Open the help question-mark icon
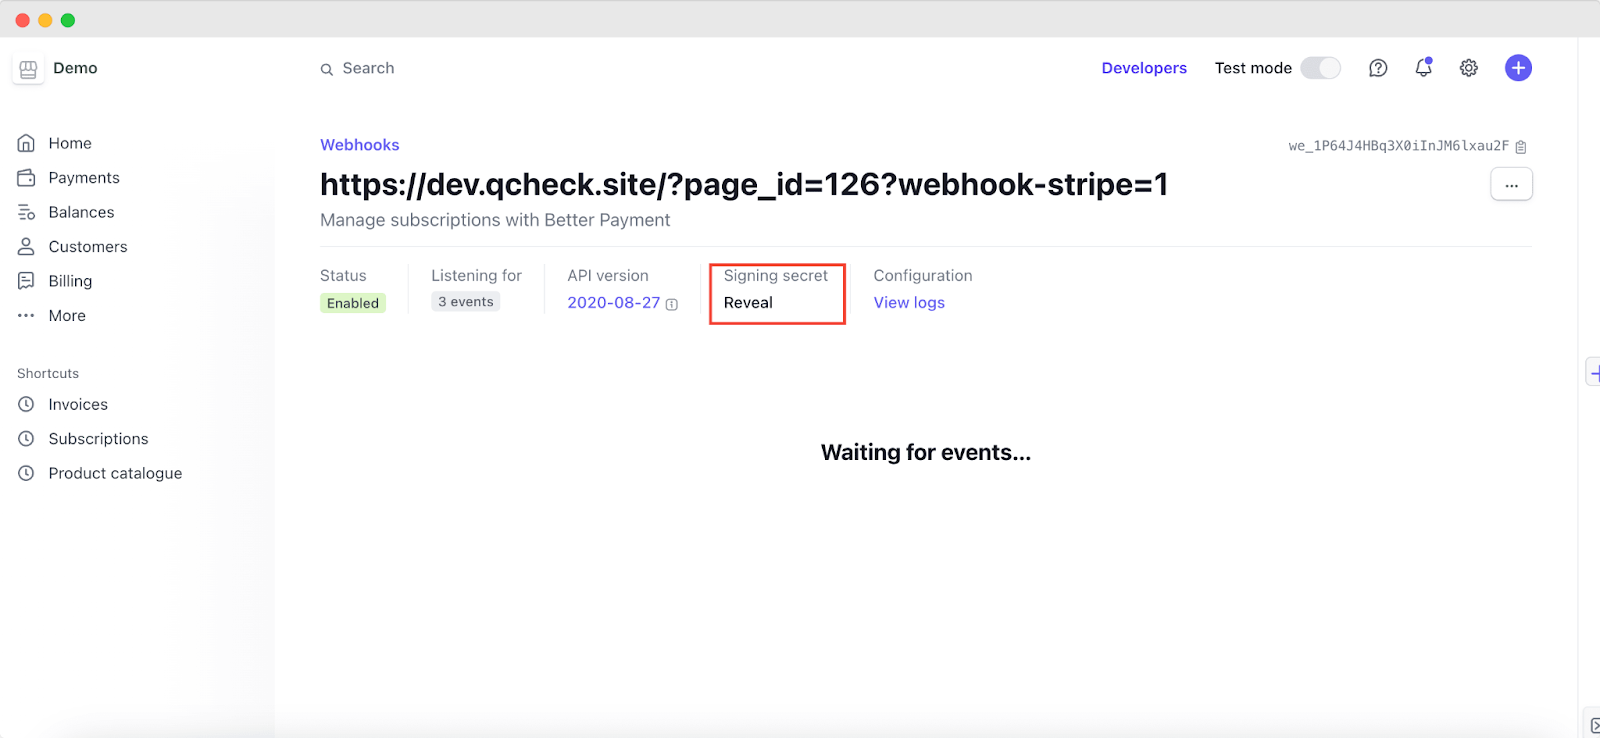The width and height of the screenshot is (1600, 738). tap(1378, 68)
